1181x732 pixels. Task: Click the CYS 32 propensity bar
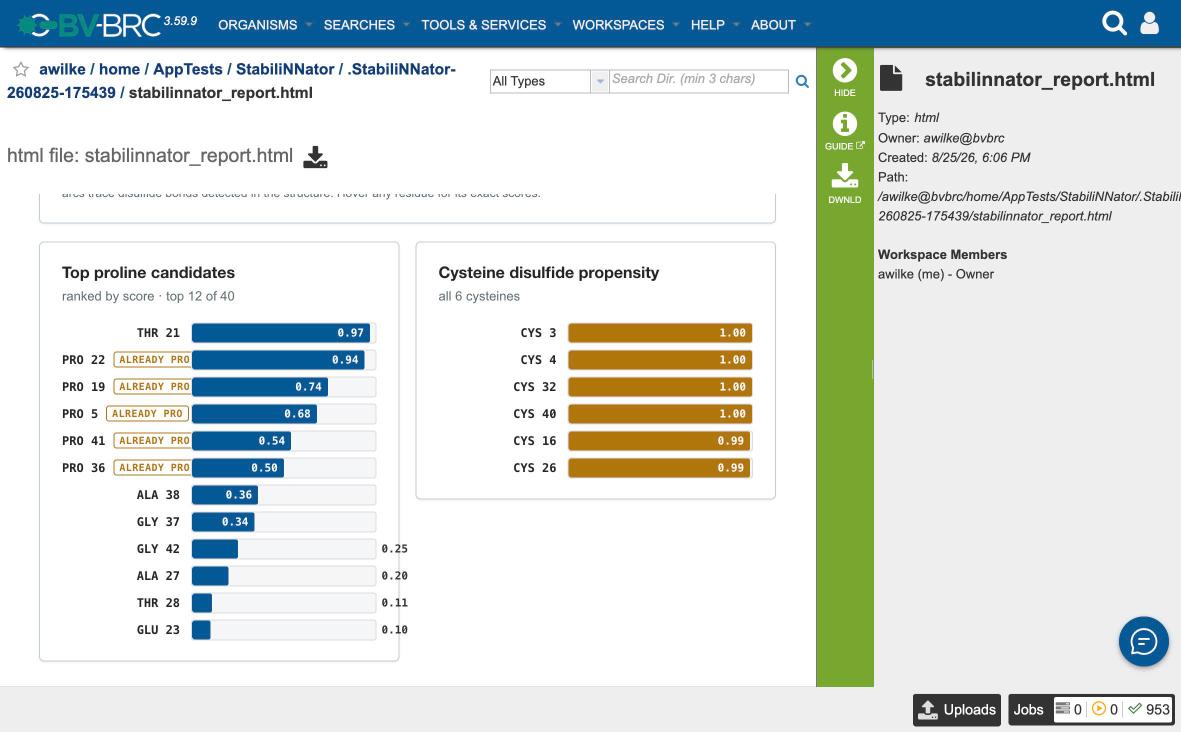[660, 387]
